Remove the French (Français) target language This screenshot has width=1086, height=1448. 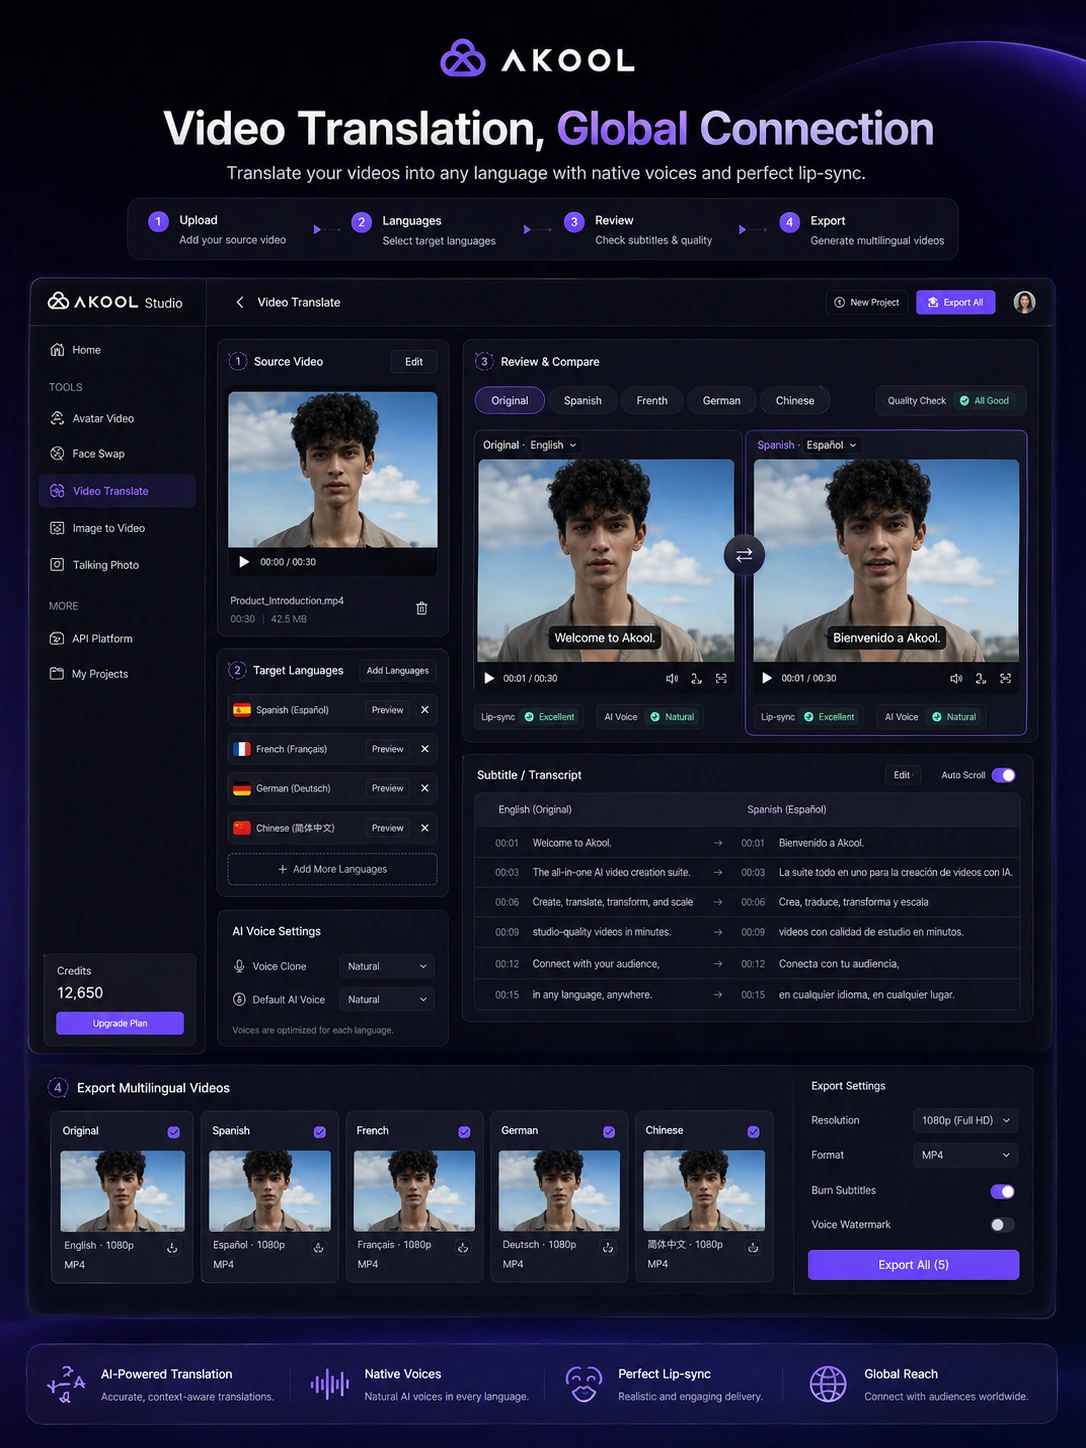coord(425,749)
